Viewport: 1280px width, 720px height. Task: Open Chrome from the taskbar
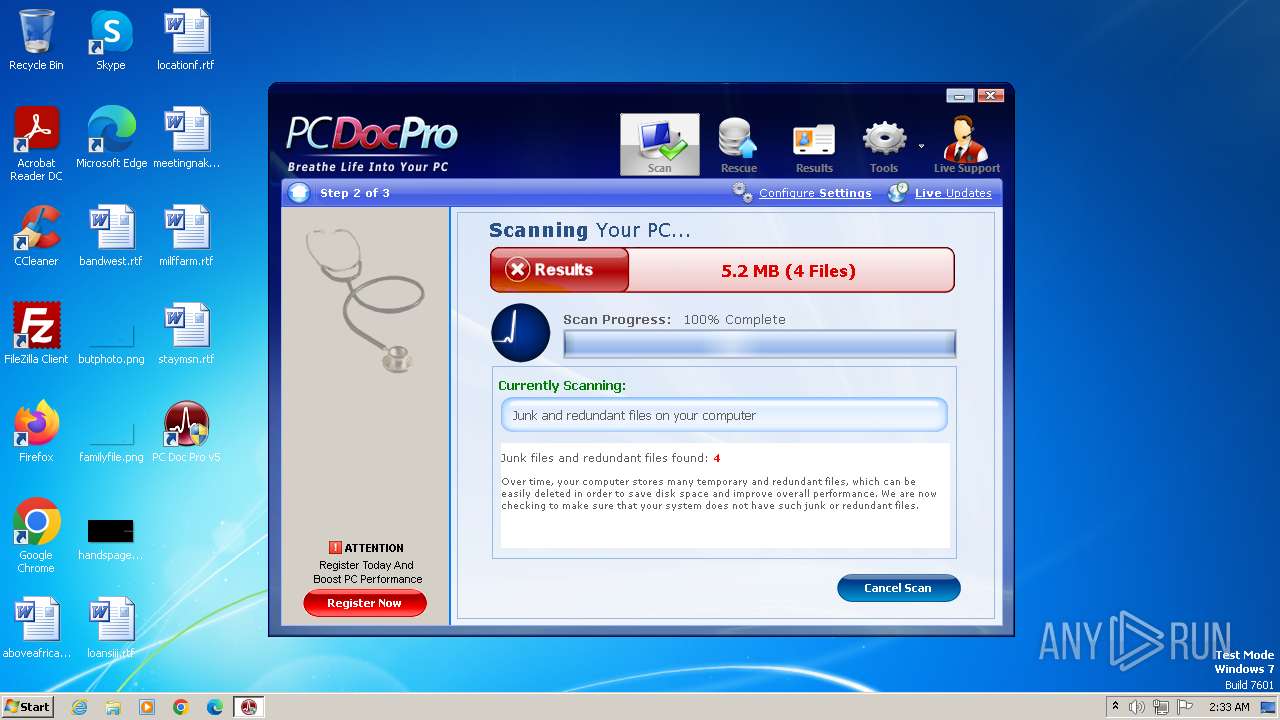click(x=181, y=707)
